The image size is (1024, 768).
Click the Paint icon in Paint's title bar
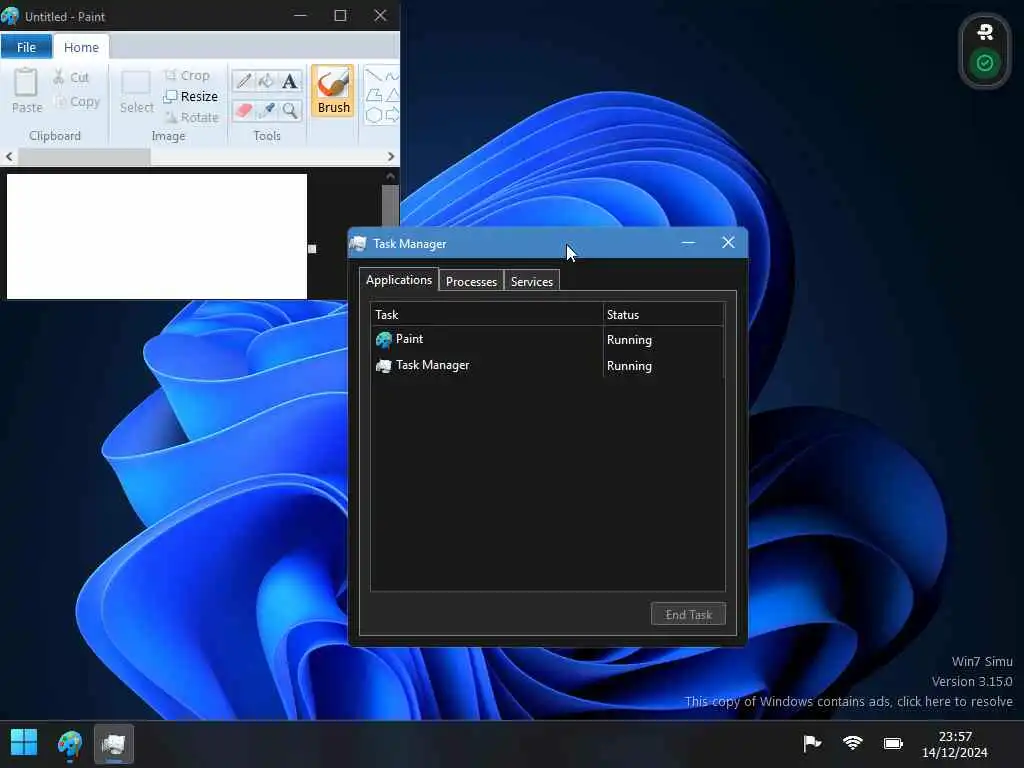coord(10,16)
